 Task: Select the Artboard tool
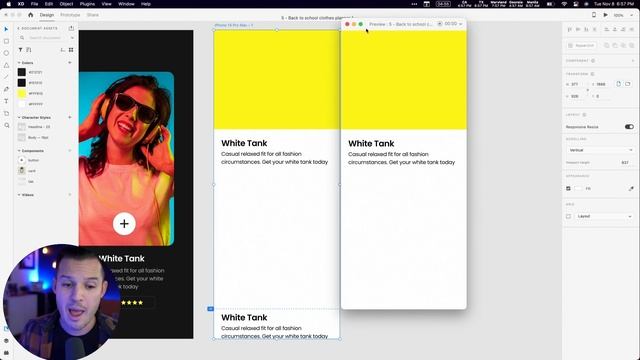click(6, 113)
